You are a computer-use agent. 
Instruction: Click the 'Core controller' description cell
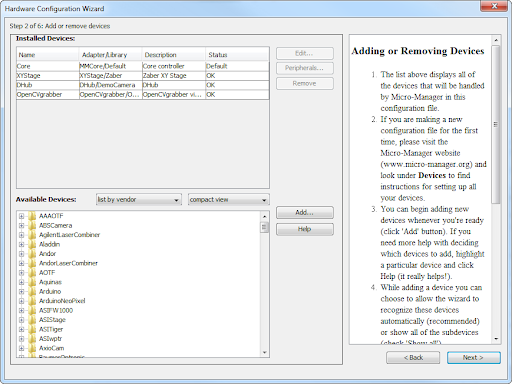pos(174,66)
